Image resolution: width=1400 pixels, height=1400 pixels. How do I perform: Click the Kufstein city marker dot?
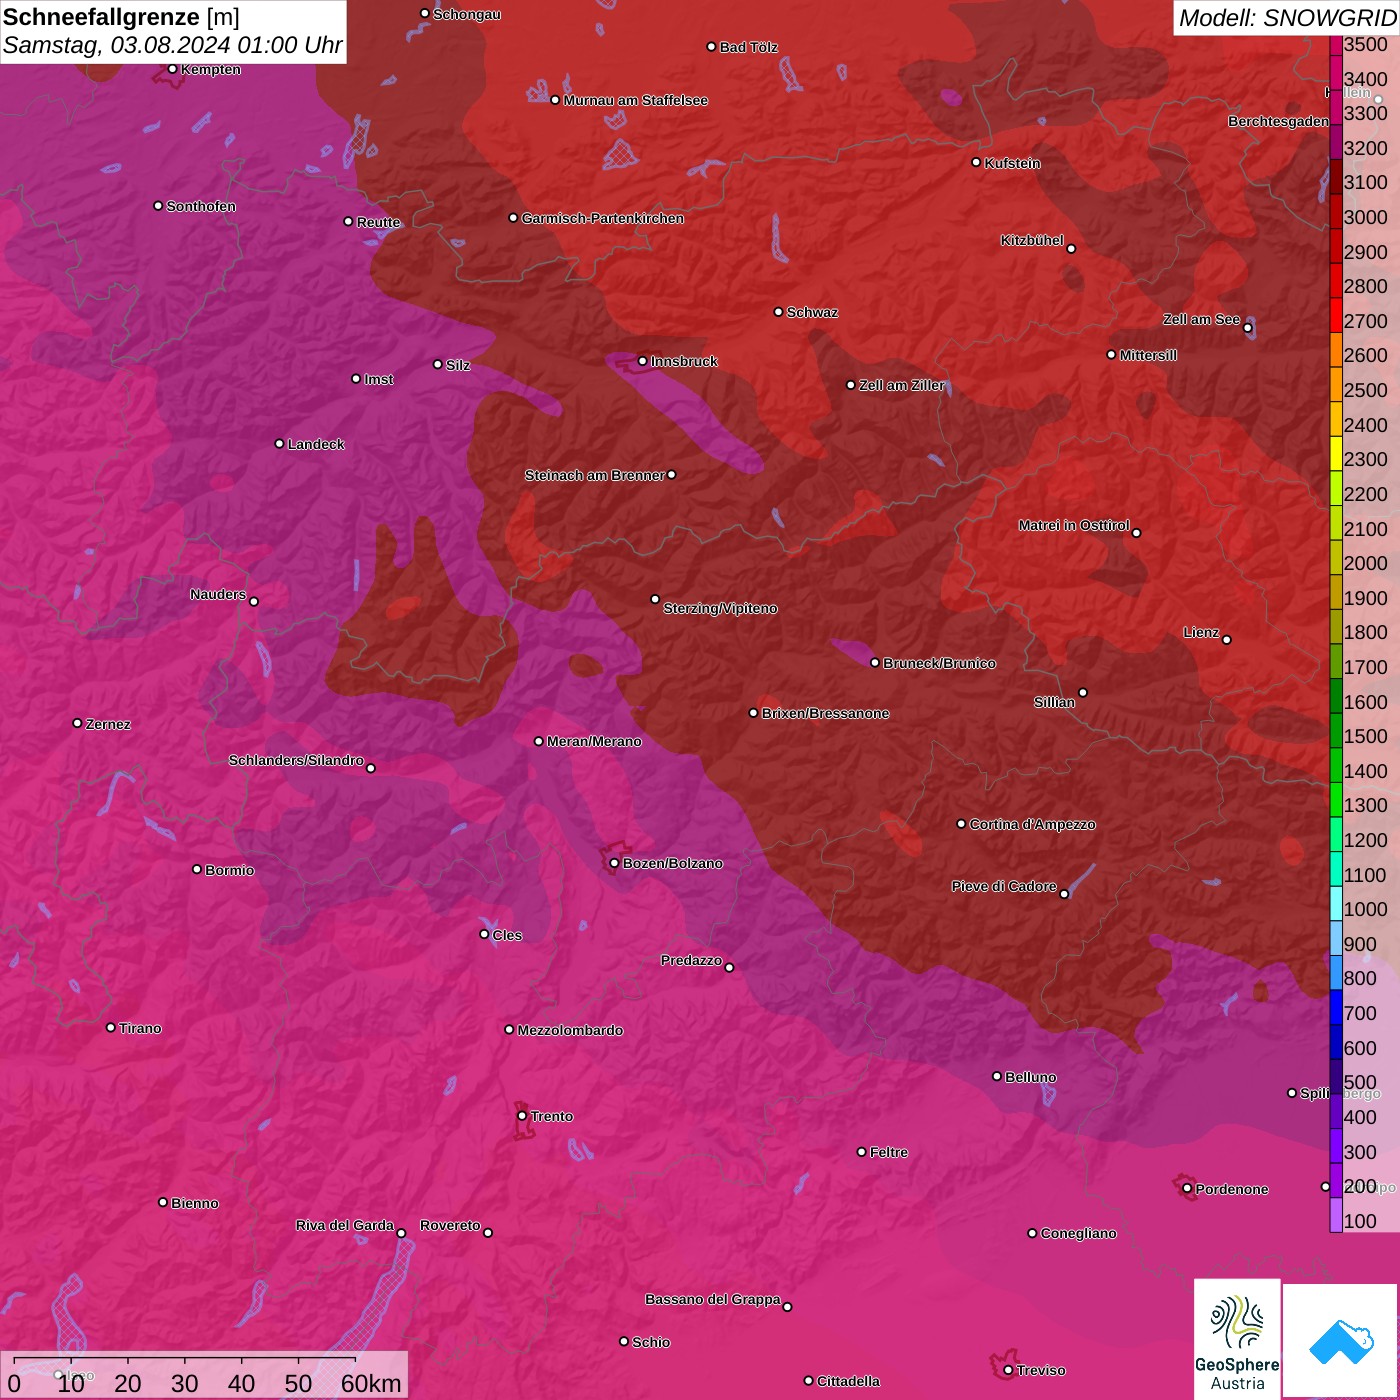click(976, 162)
